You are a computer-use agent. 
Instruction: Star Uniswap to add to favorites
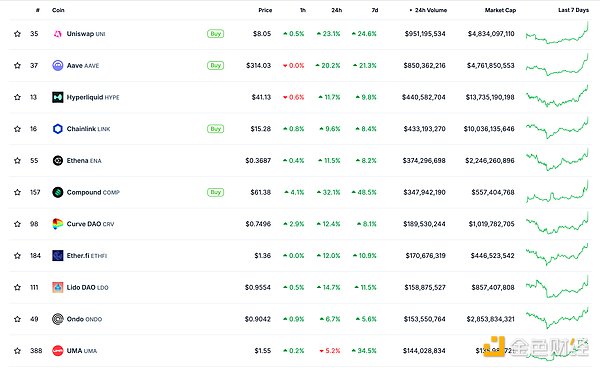click(x=17, y=34)
